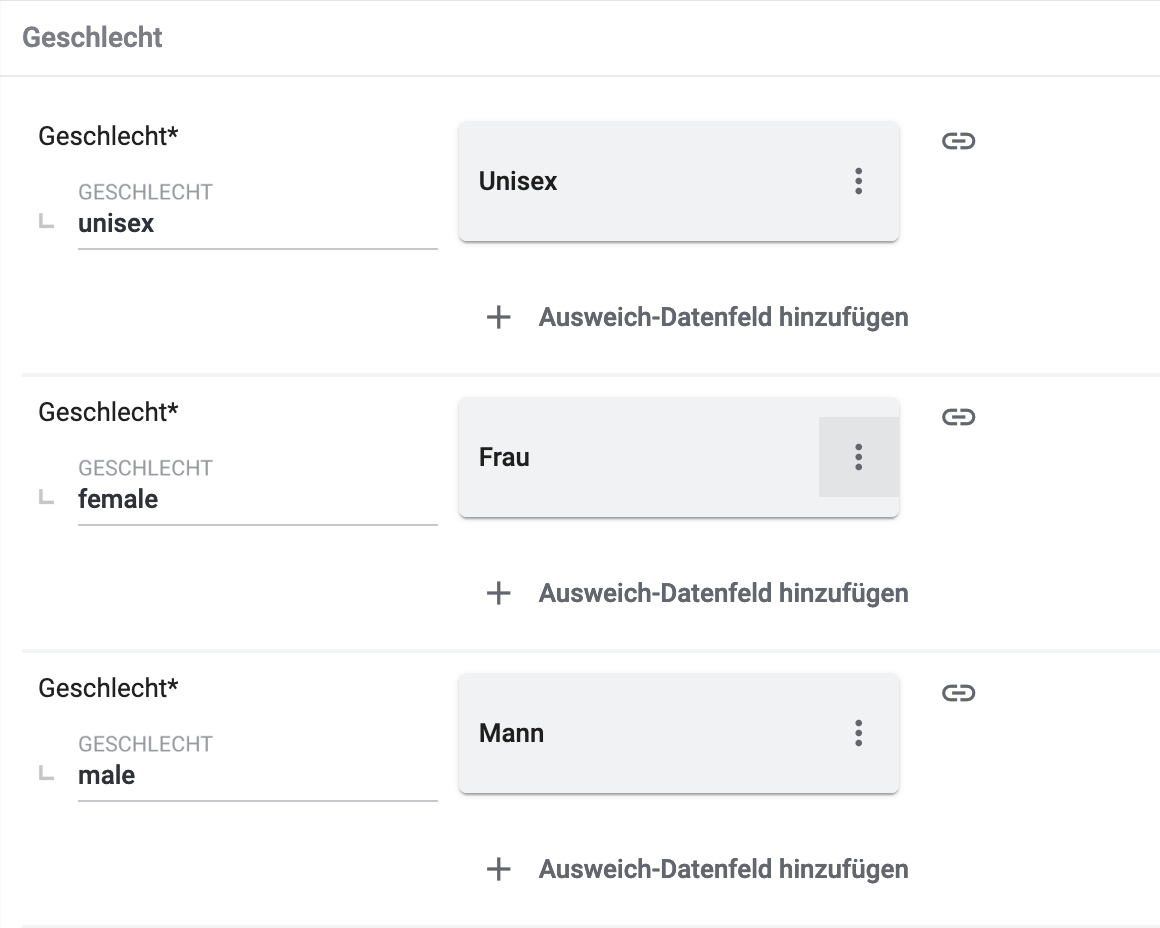Screen dimensions: 1160x928
Task: Open three-dot menu on Unisex card
Action: (858, 181)
